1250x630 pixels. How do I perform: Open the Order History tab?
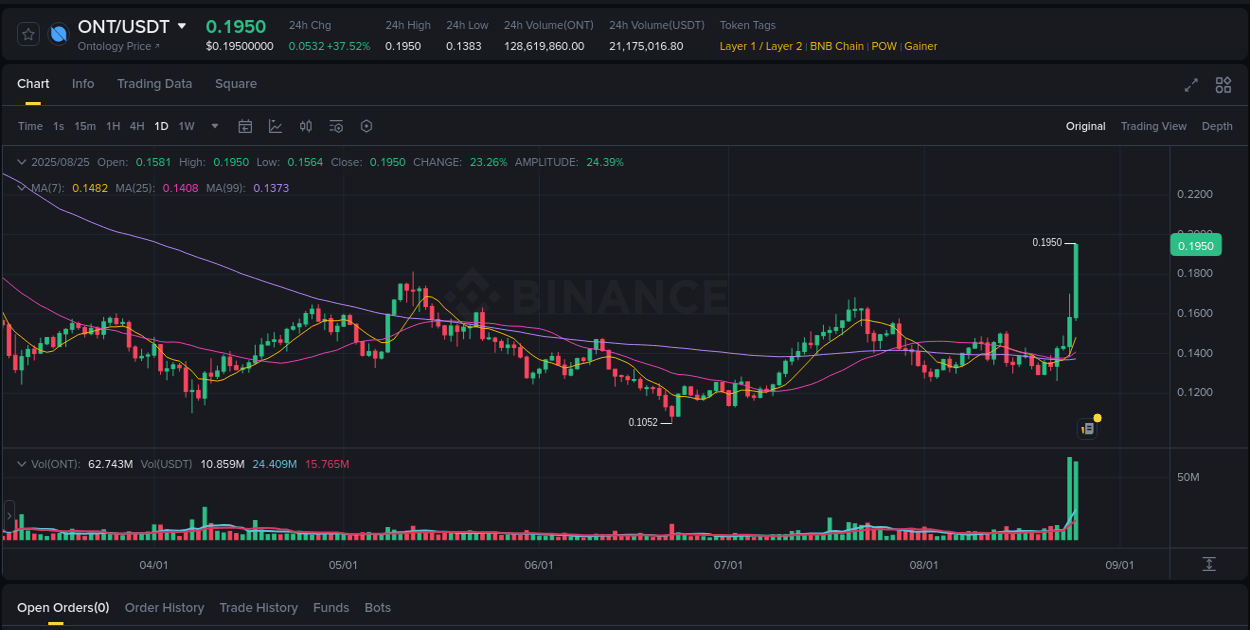(164, 607)
